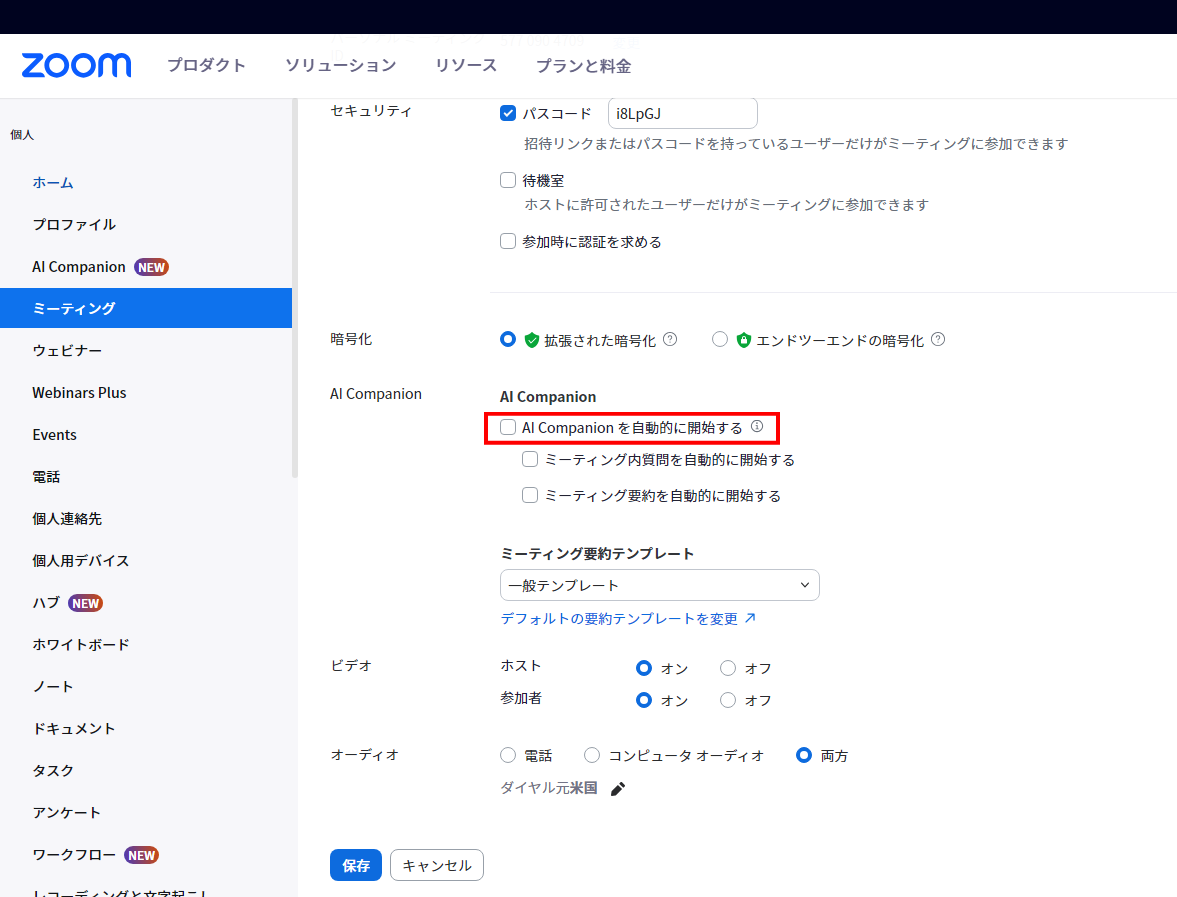Click help icon beside 拡張された暗号化

tap(670, 340)
